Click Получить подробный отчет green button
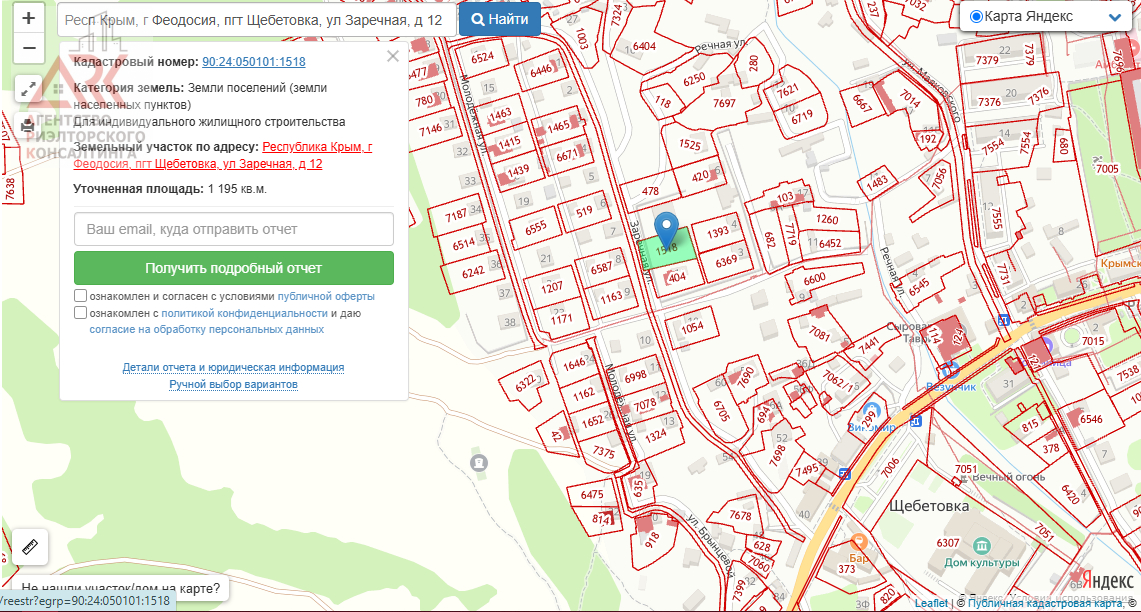 pyautogui.click(x=233, y=268)
